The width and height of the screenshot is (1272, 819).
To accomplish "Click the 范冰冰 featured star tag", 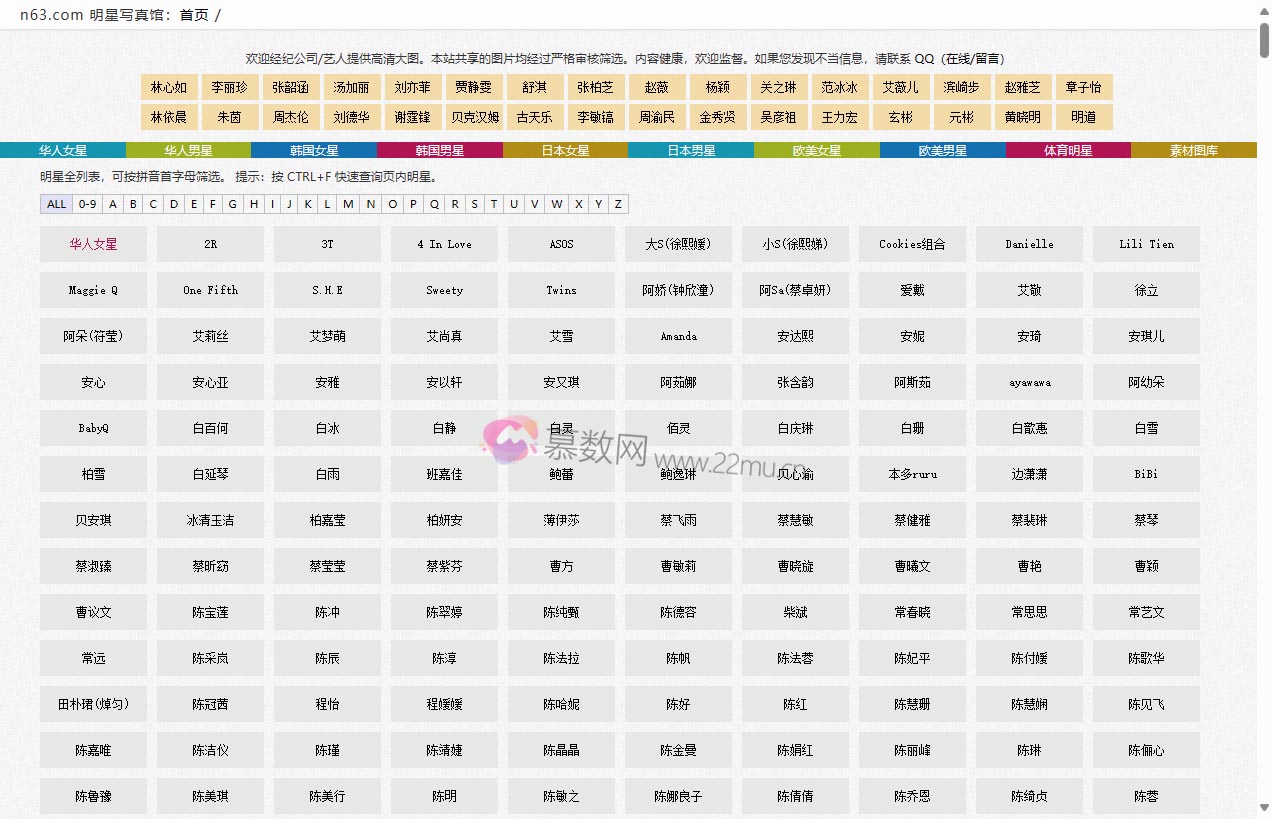I will [839, 87].
